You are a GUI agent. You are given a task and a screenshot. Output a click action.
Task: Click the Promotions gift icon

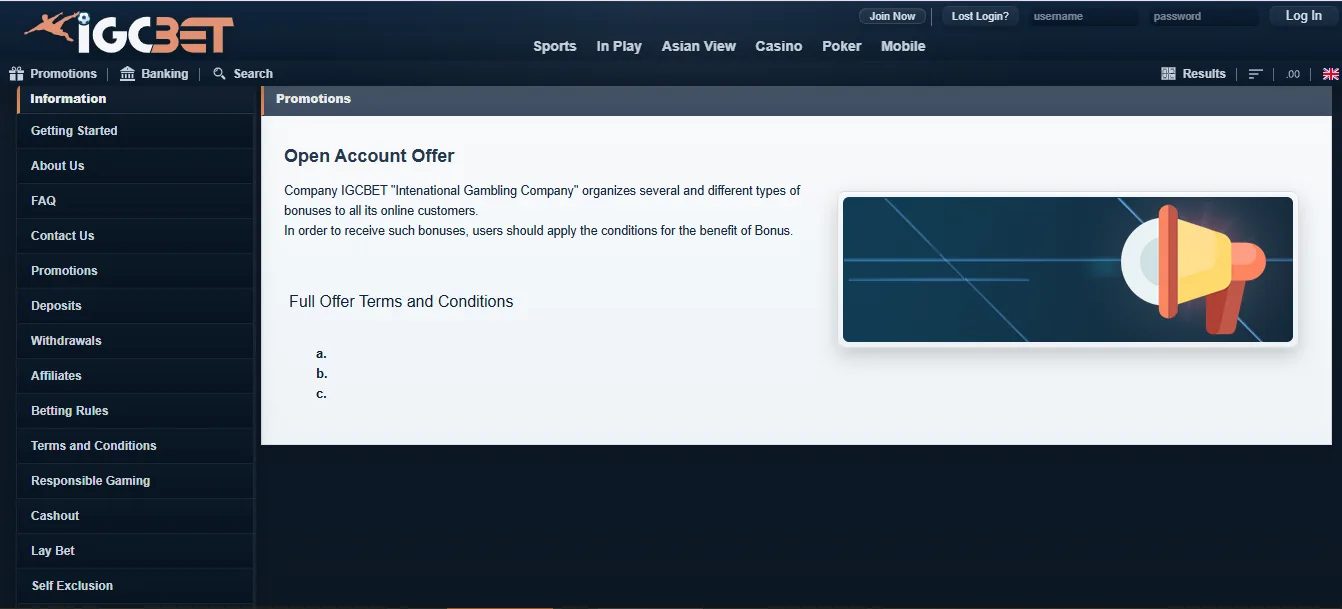tap(16, 74)
